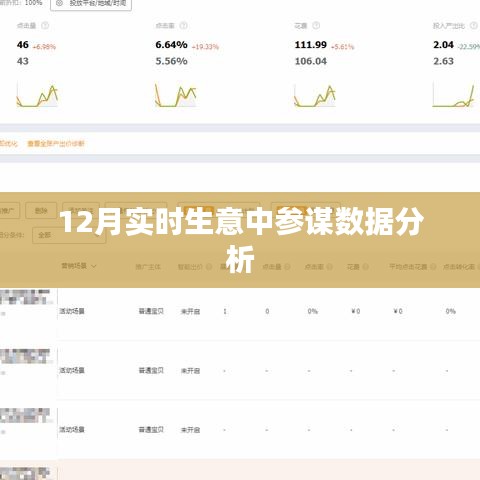Click the comparison value 2.63
The image size is (480, 480).
443,61
